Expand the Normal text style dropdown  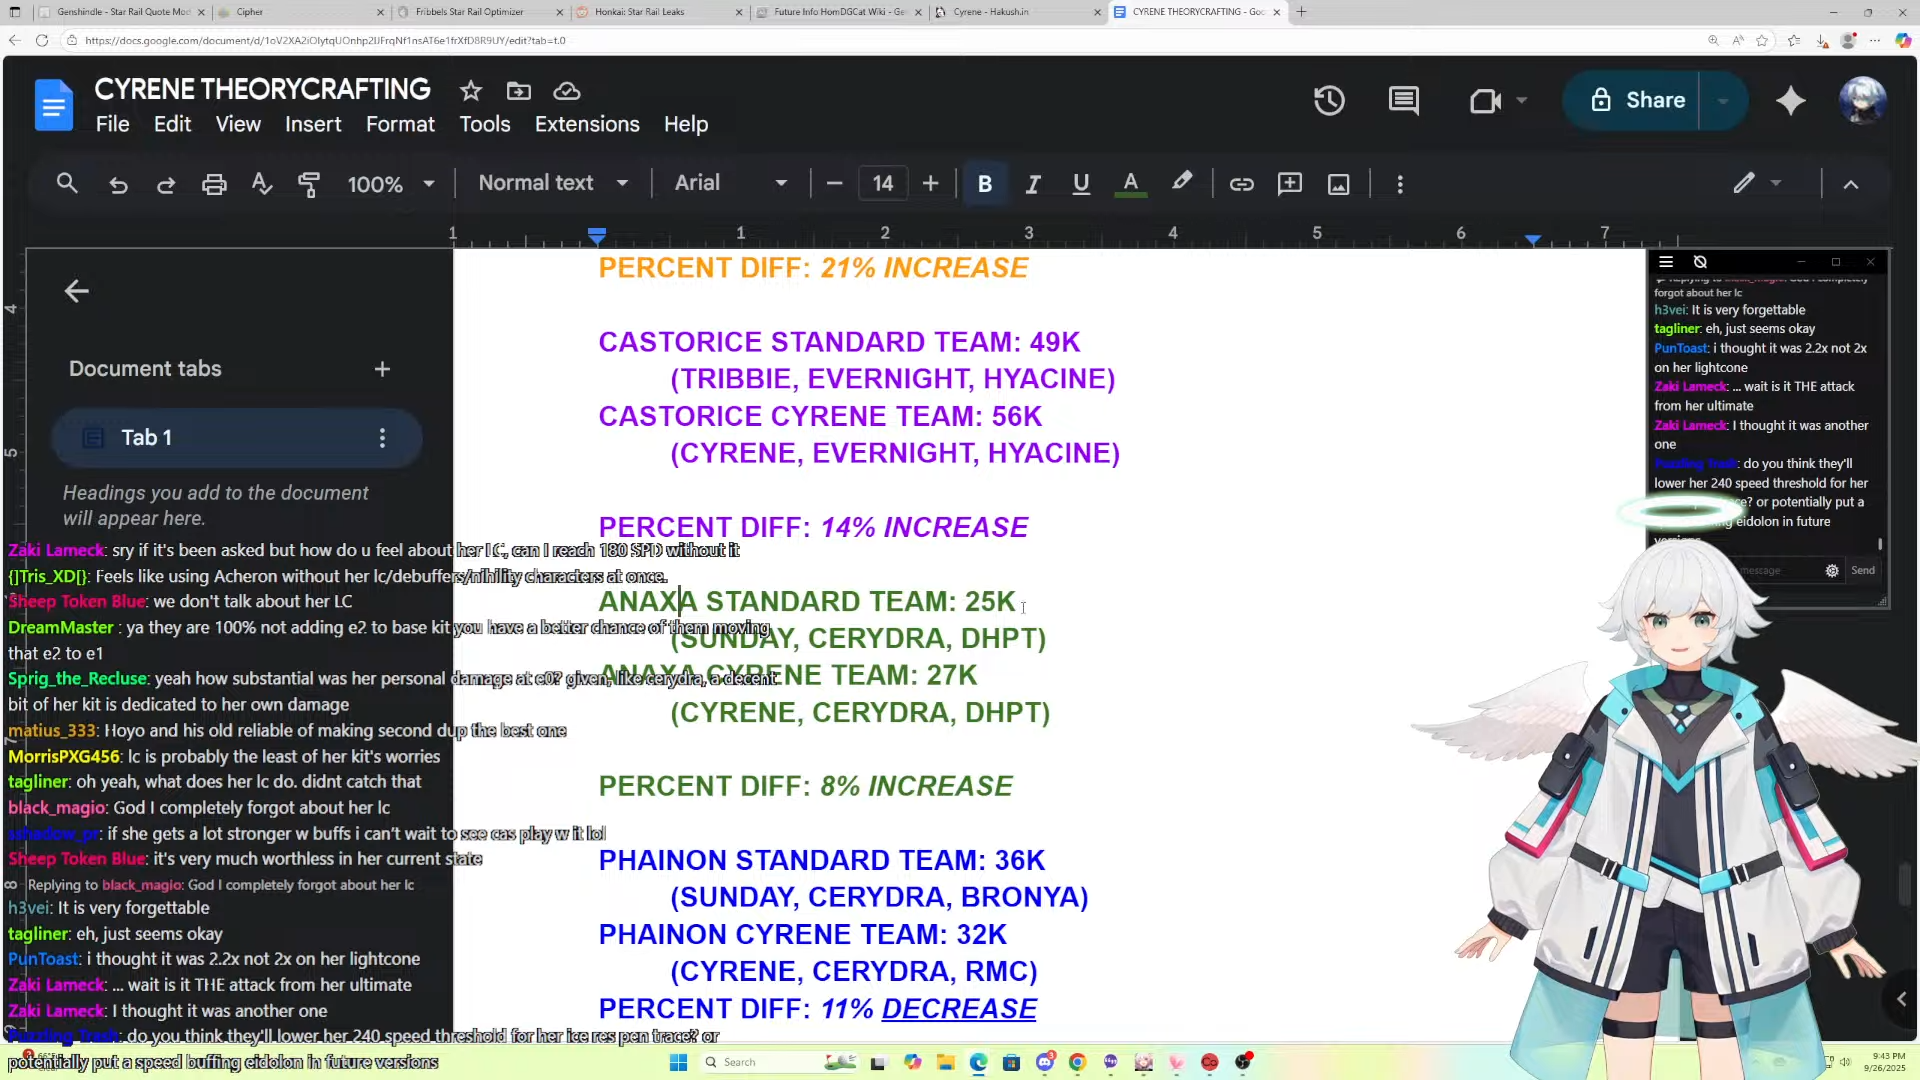[553, 183]
